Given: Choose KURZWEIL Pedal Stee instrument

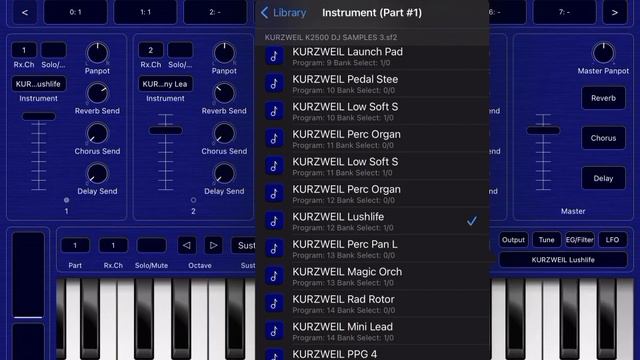Looking at the screenshot, I should [x=372, y=84].
